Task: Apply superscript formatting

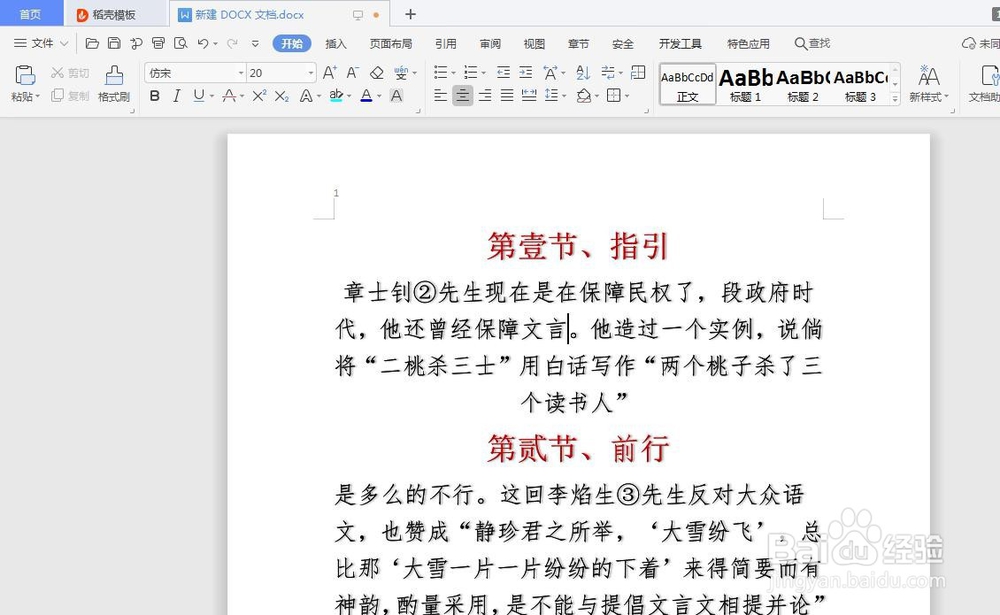Action: coord(258,95)
